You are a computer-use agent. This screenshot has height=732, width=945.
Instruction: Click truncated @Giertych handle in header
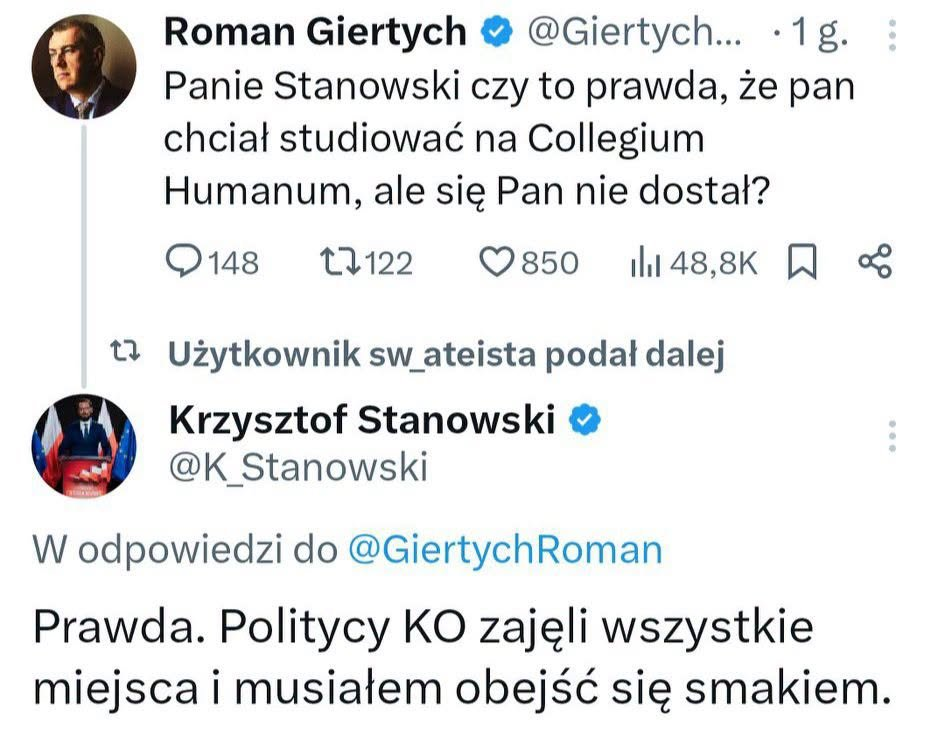(x=635, y=32)
